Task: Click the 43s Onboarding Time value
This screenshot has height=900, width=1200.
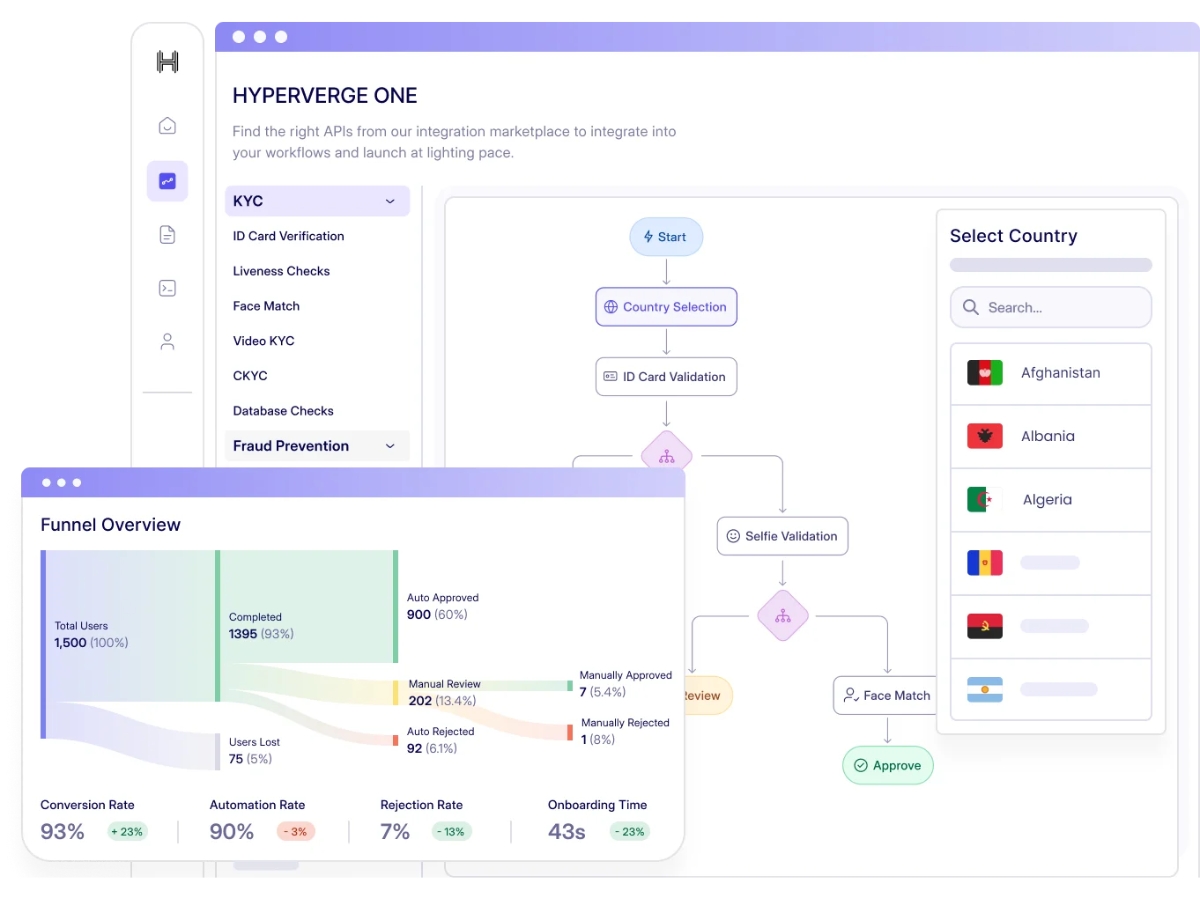Action: pyautogui.click(x=567, y=831)
